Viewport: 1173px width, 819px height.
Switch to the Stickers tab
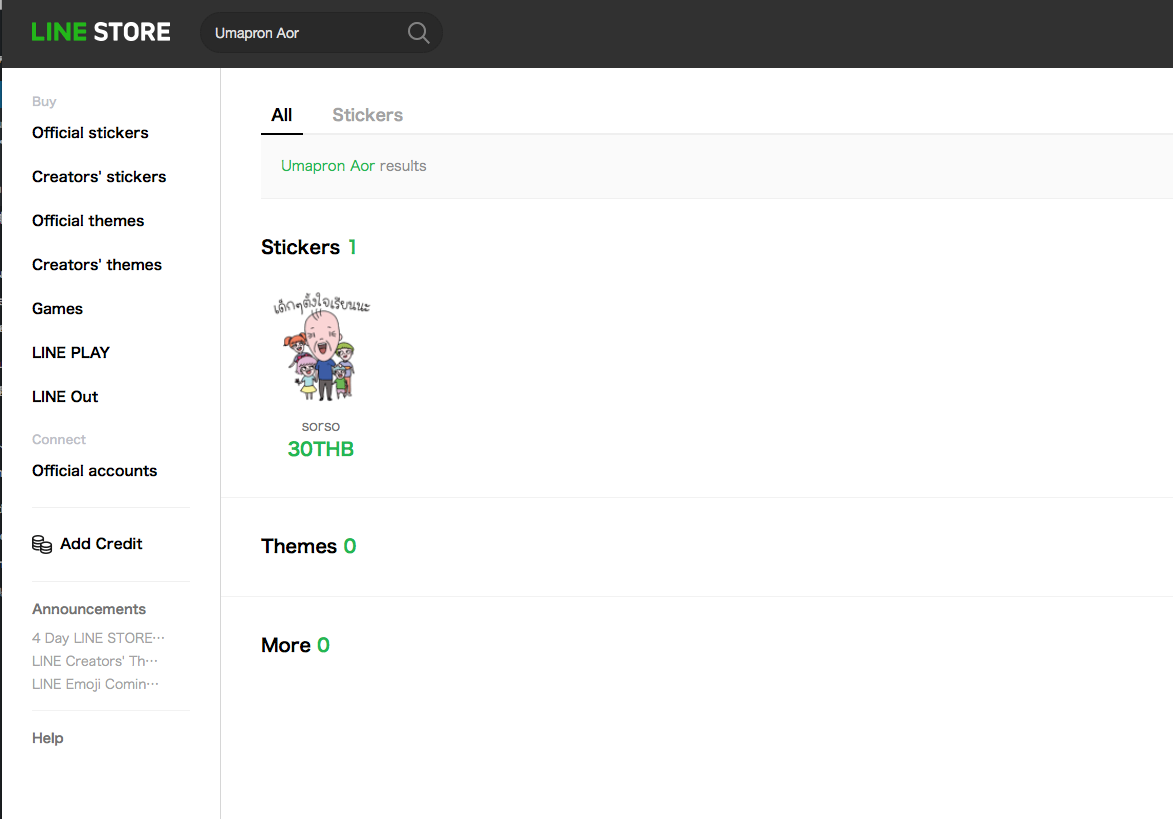point(367,115)
